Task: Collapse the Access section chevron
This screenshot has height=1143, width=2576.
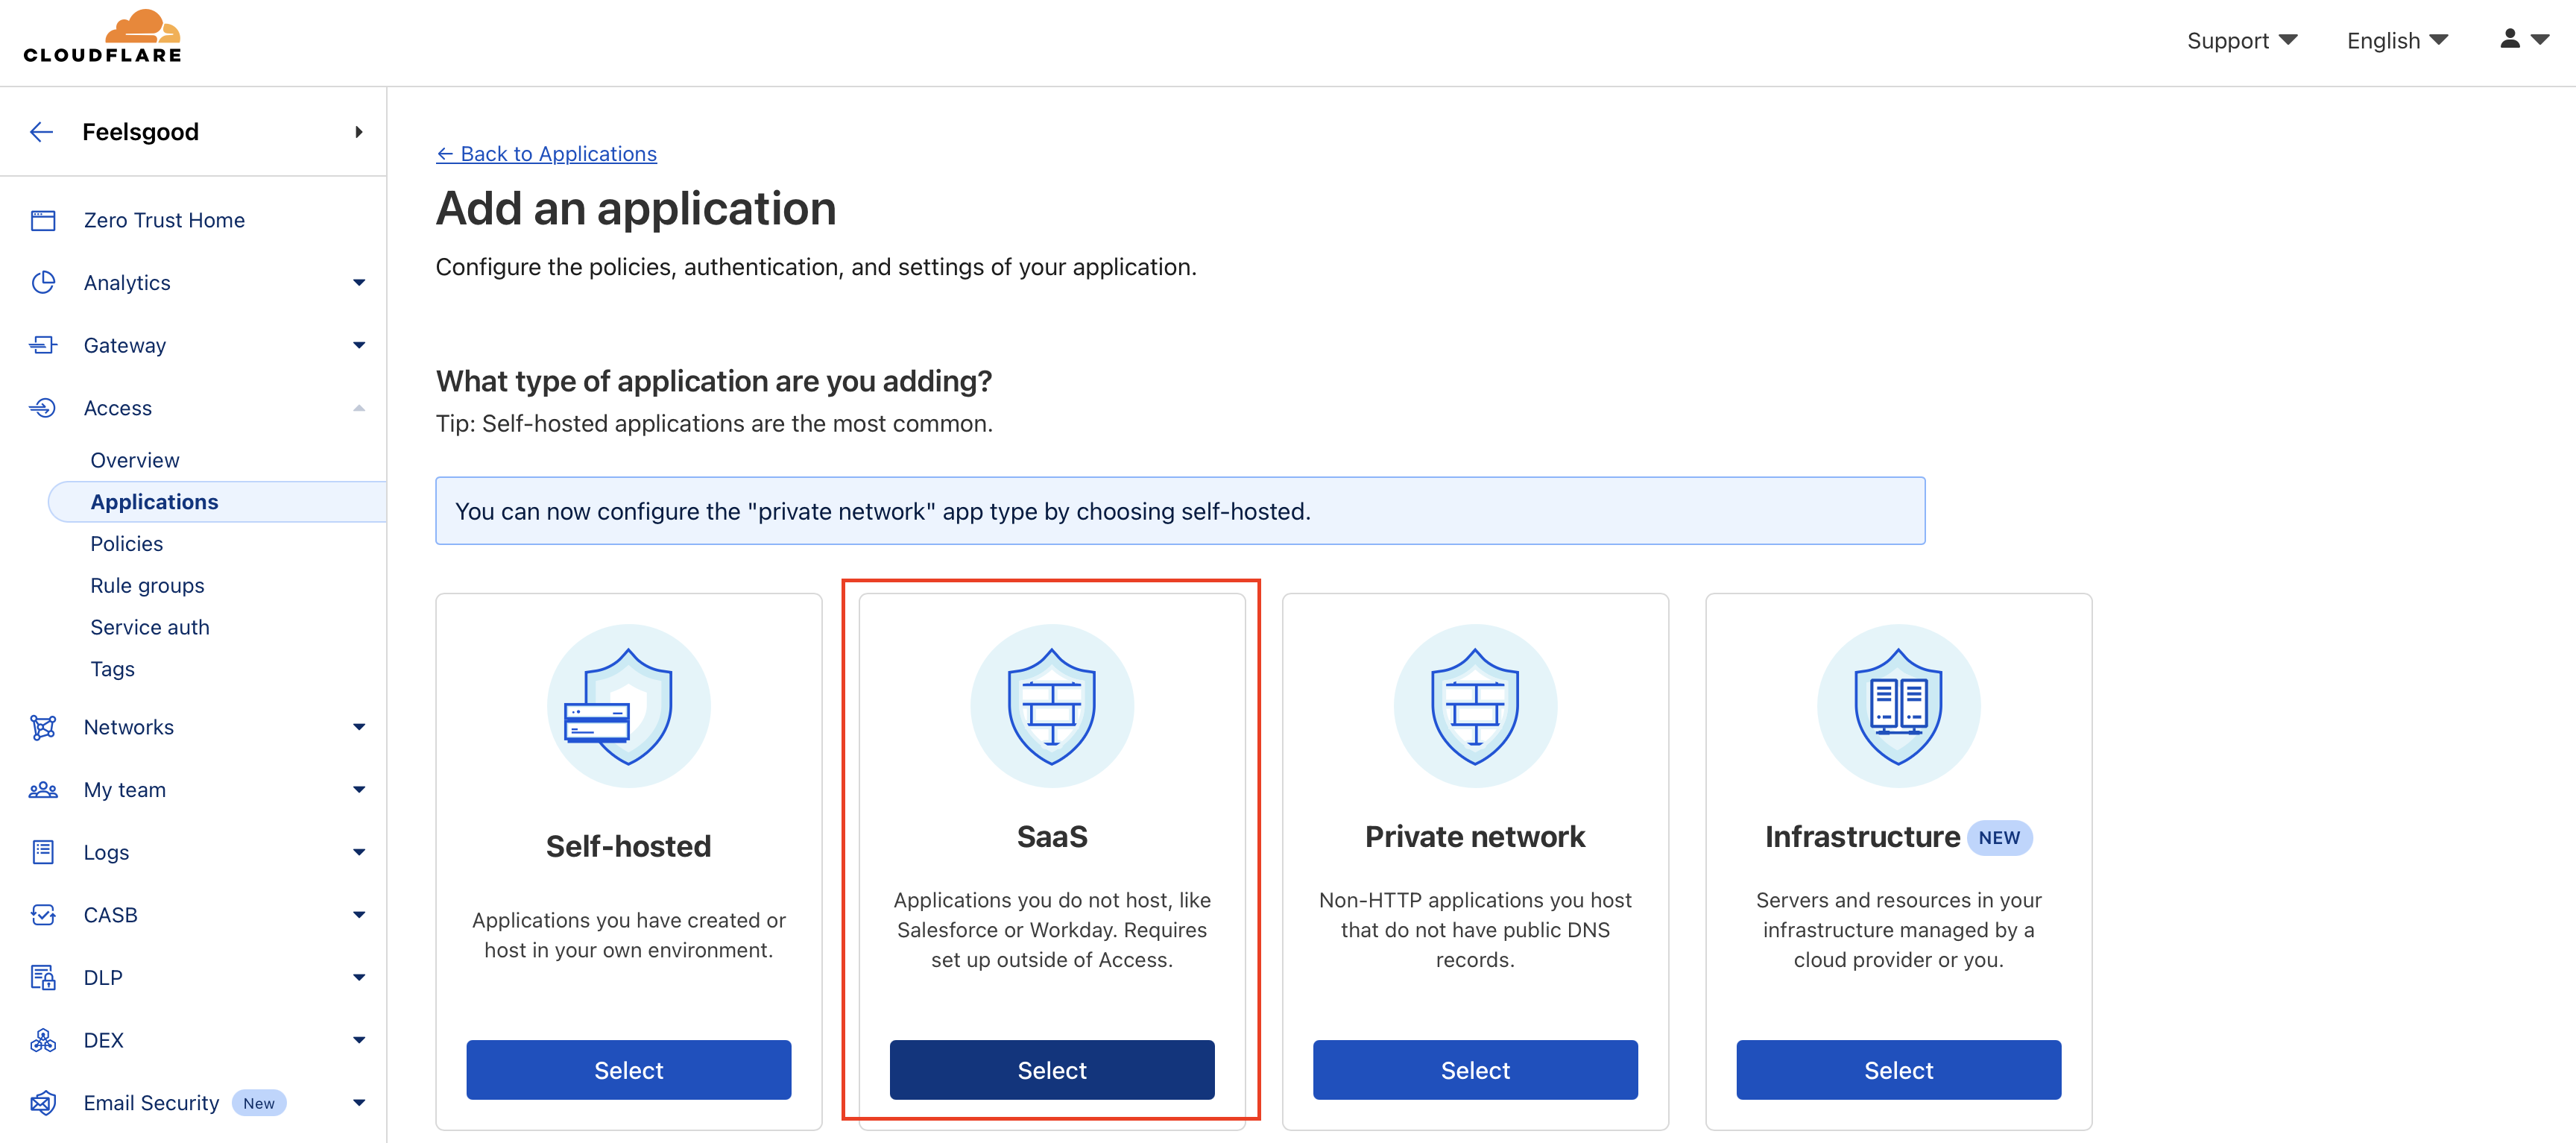Action: (359, 408)
